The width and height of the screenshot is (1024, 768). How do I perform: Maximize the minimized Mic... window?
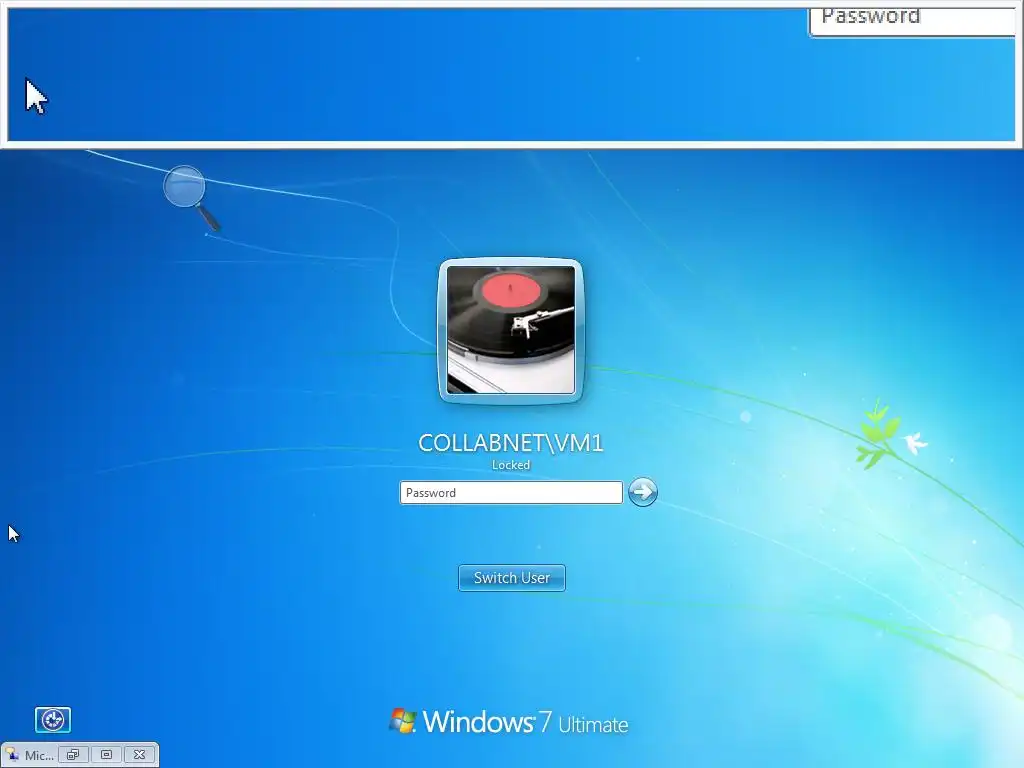pos(106,755)
